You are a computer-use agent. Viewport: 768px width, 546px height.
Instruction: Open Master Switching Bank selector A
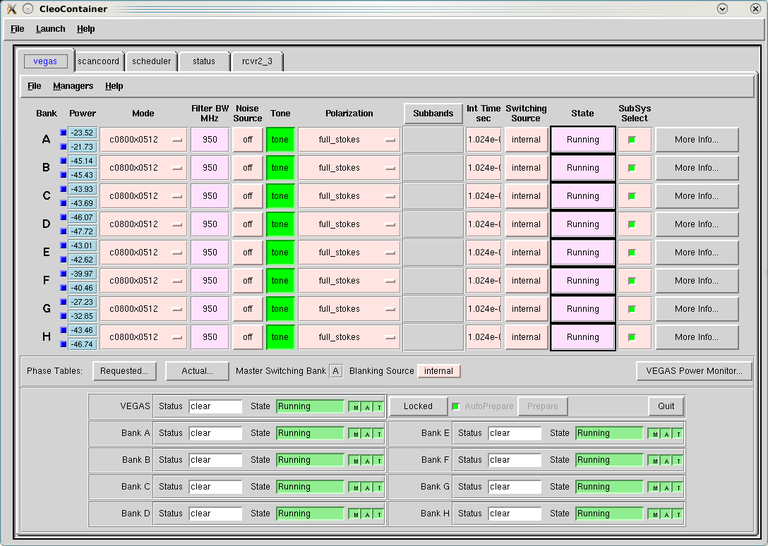pos(336,371)
